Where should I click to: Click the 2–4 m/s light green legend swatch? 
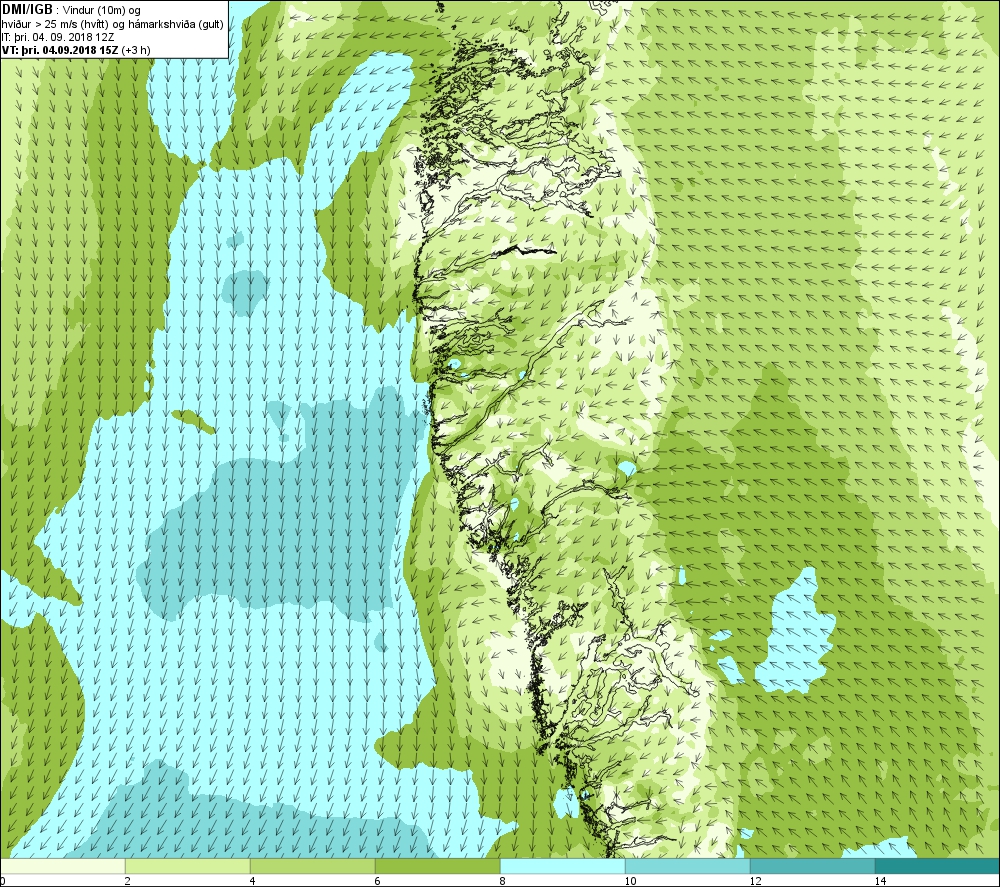pyautogui.click(x=188, y=866)
